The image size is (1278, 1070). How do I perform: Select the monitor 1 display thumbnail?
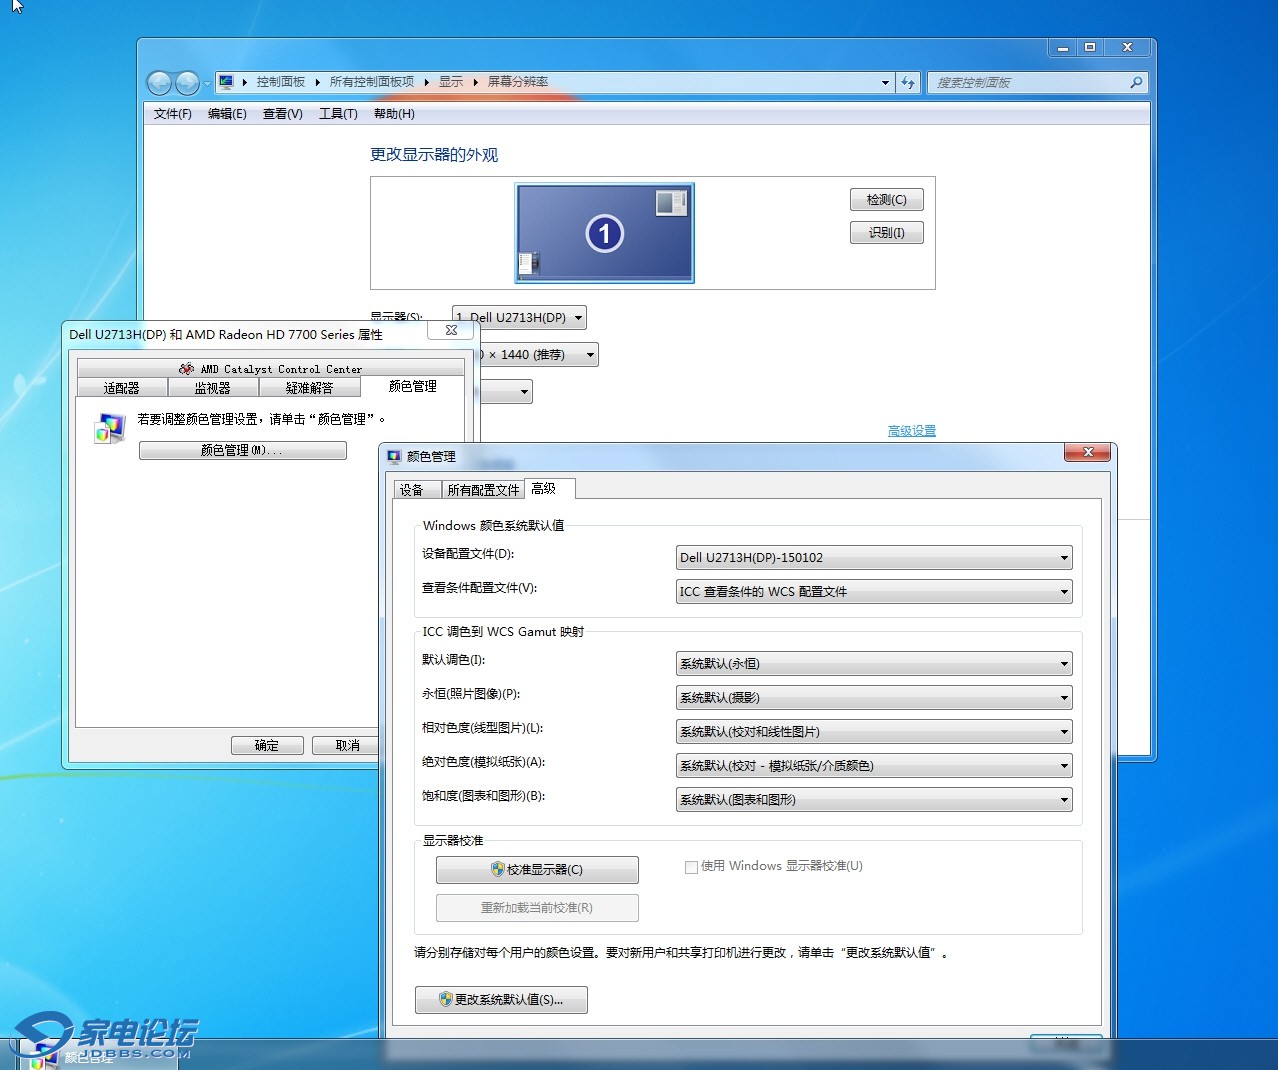(x=604, y=233)
